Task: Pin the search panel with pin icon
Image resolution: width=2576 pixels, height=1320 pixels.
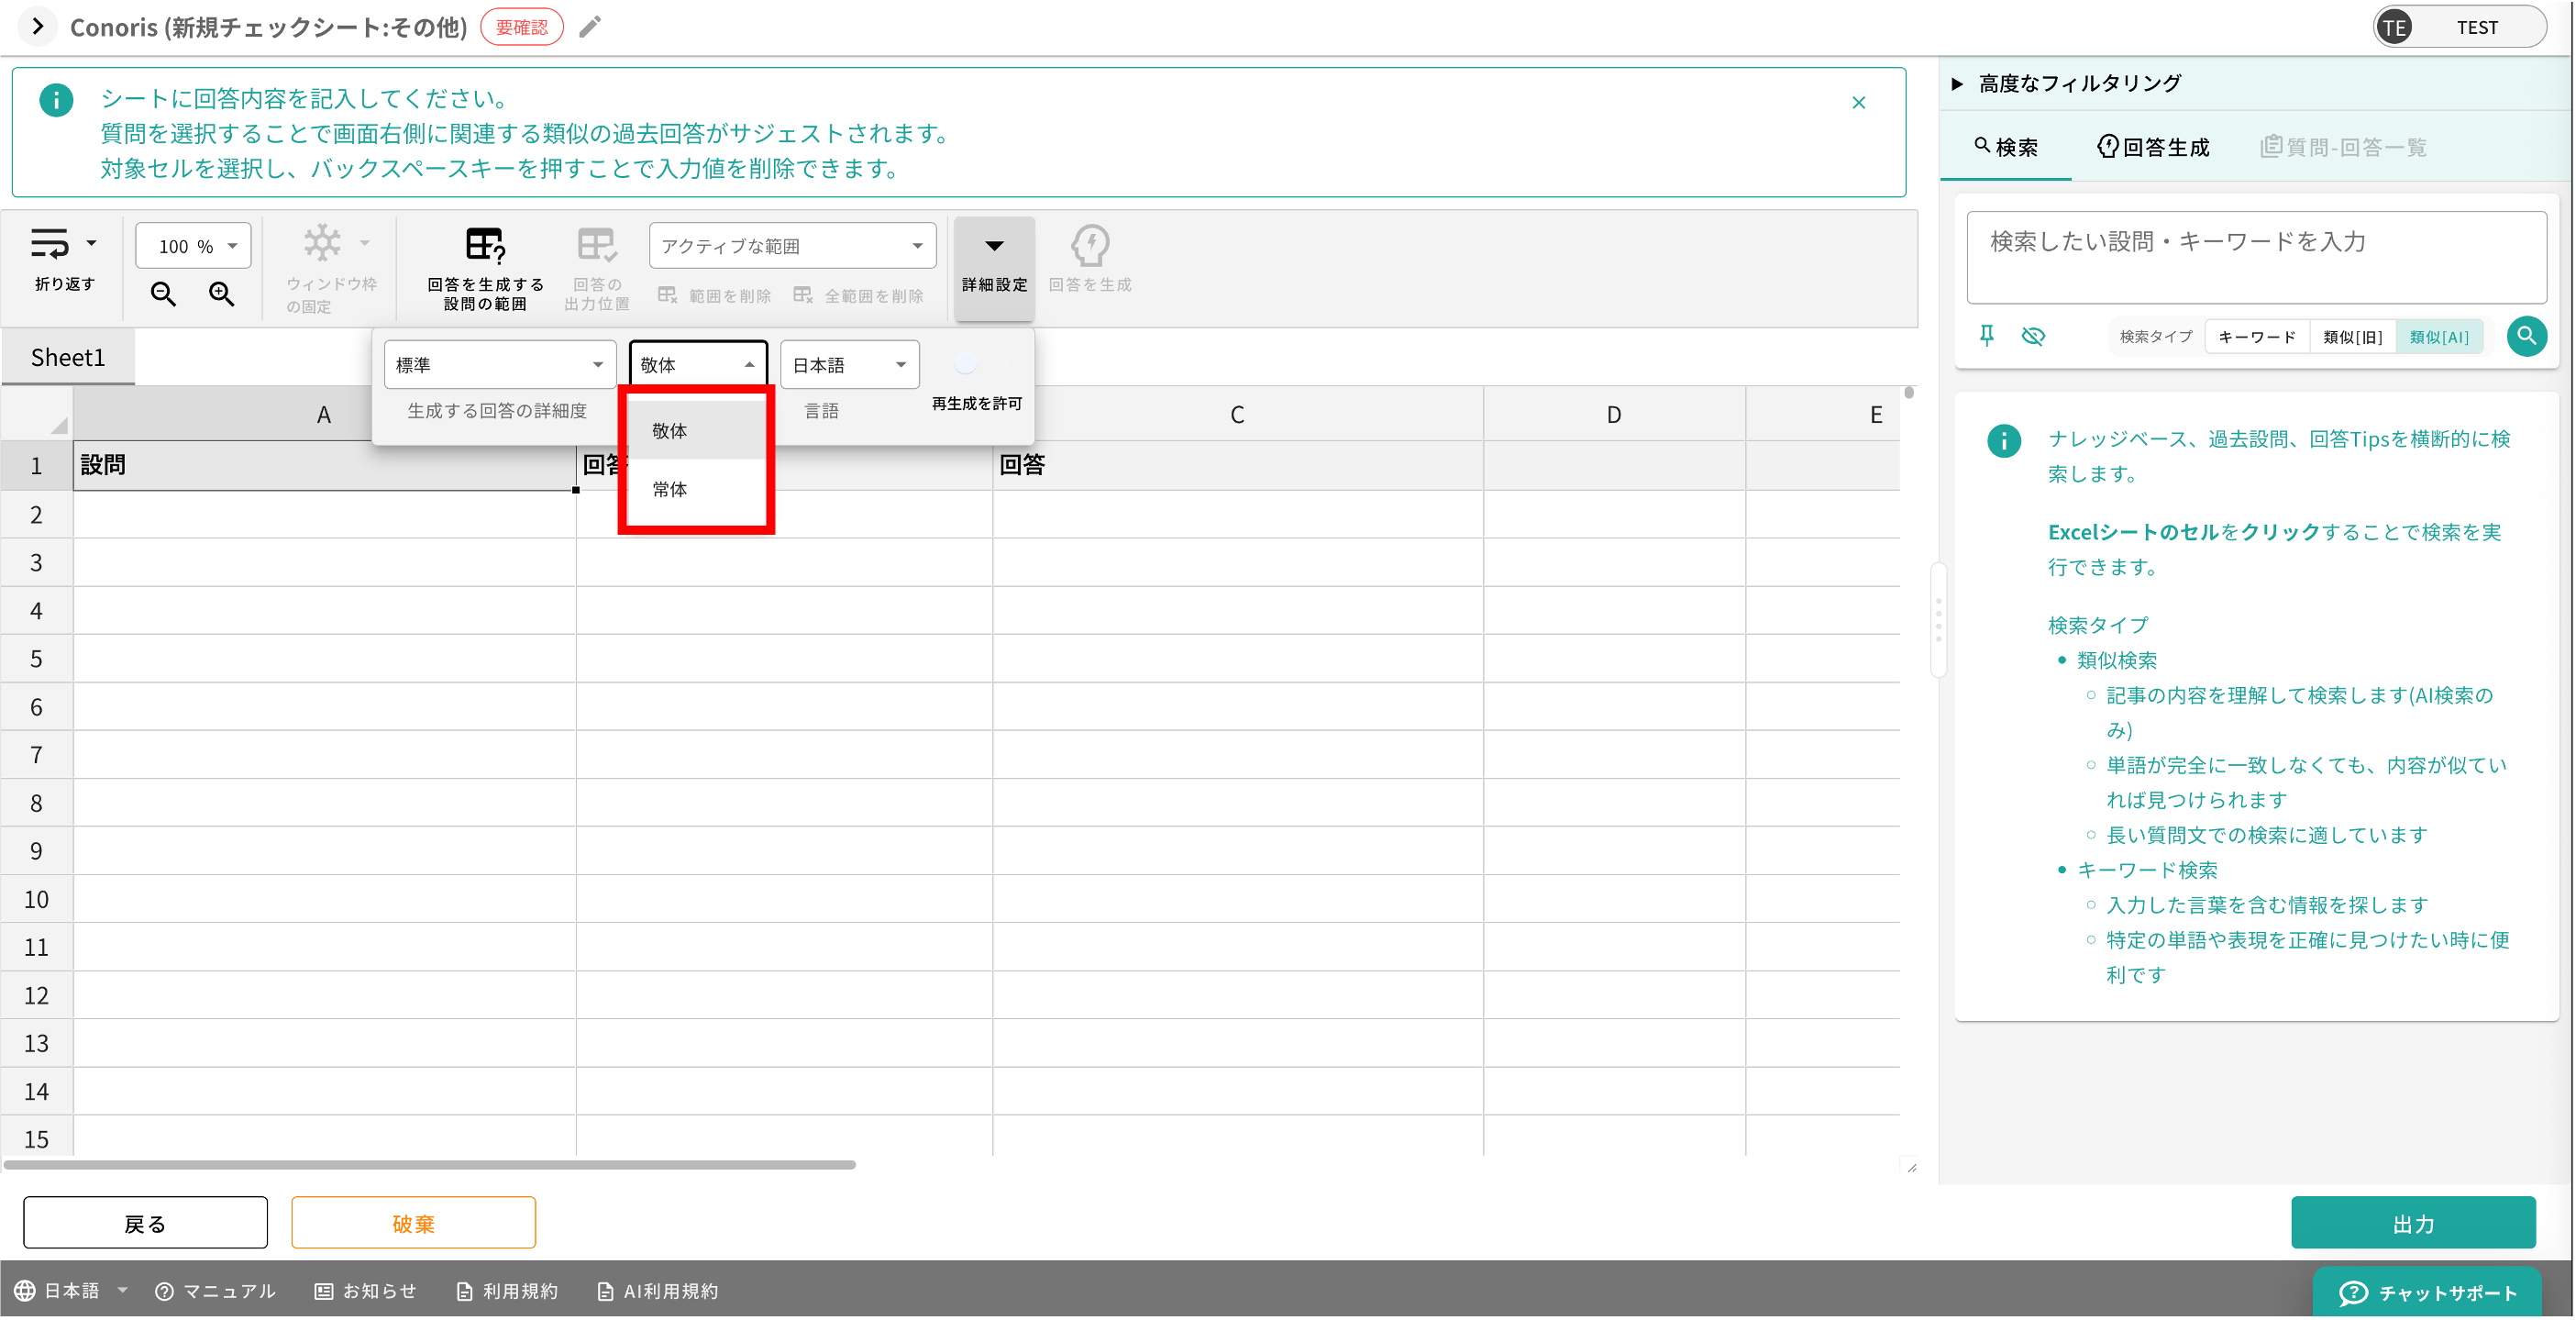Action: click(x=1986, y=336)
